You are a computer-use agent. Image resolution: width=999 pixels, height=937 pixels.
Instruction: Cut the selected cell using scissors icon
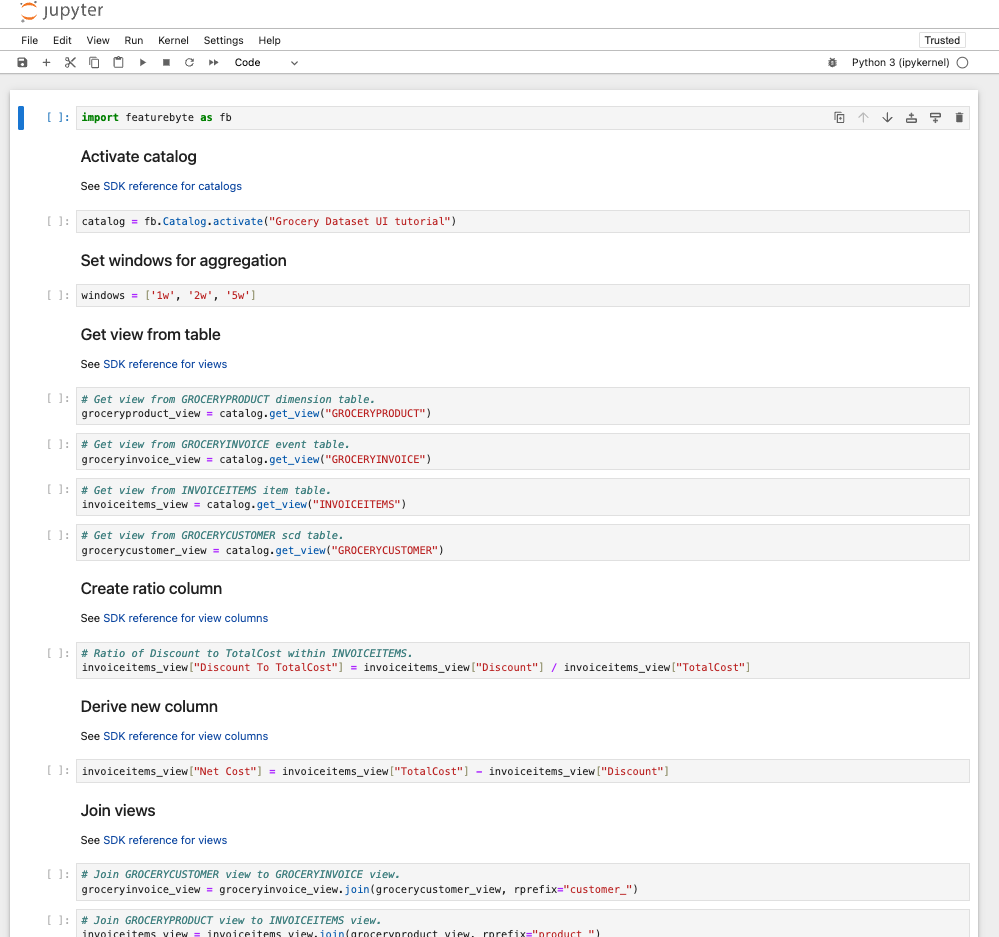click(70, 63)
